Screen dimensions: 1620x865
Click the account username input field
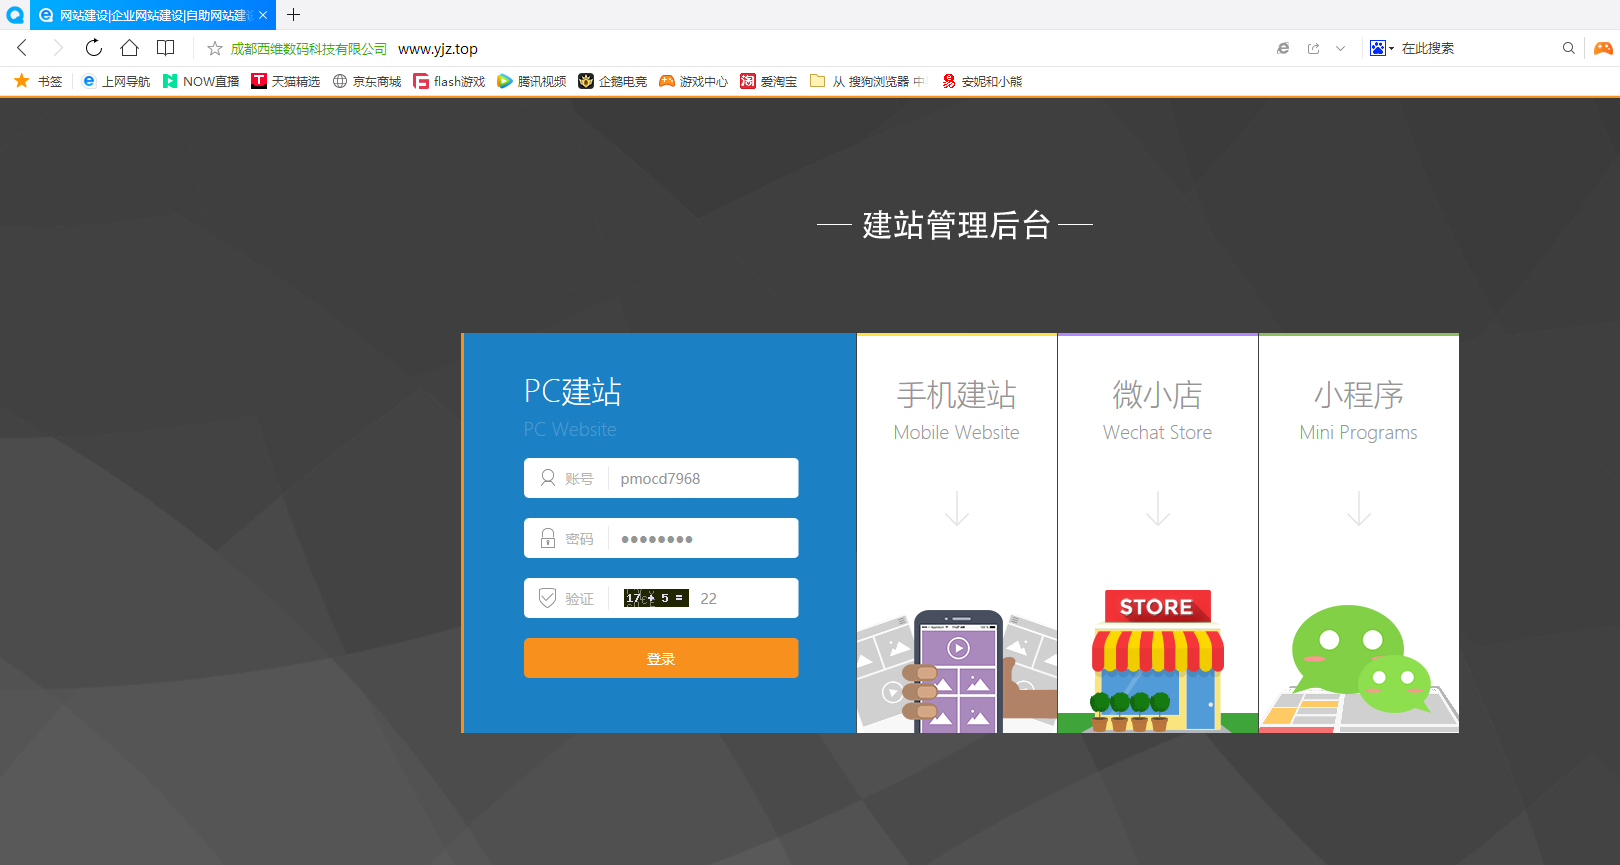(x=661, y=478)
